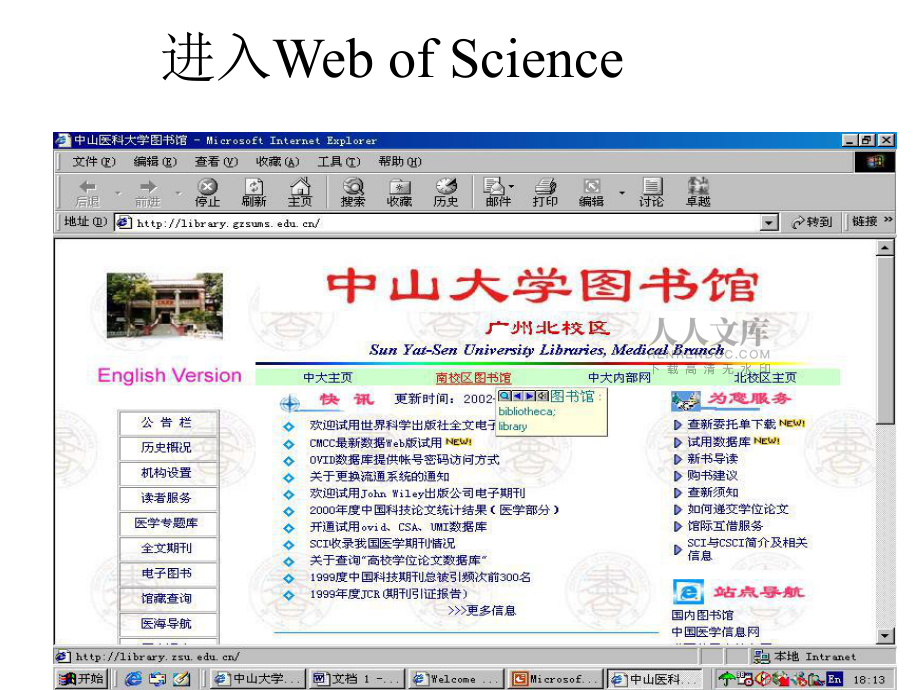The width and height of the screenshot is (920, 690).
Task: Click the Stop (停止) toolbar icon
Action: coord(207,192)
